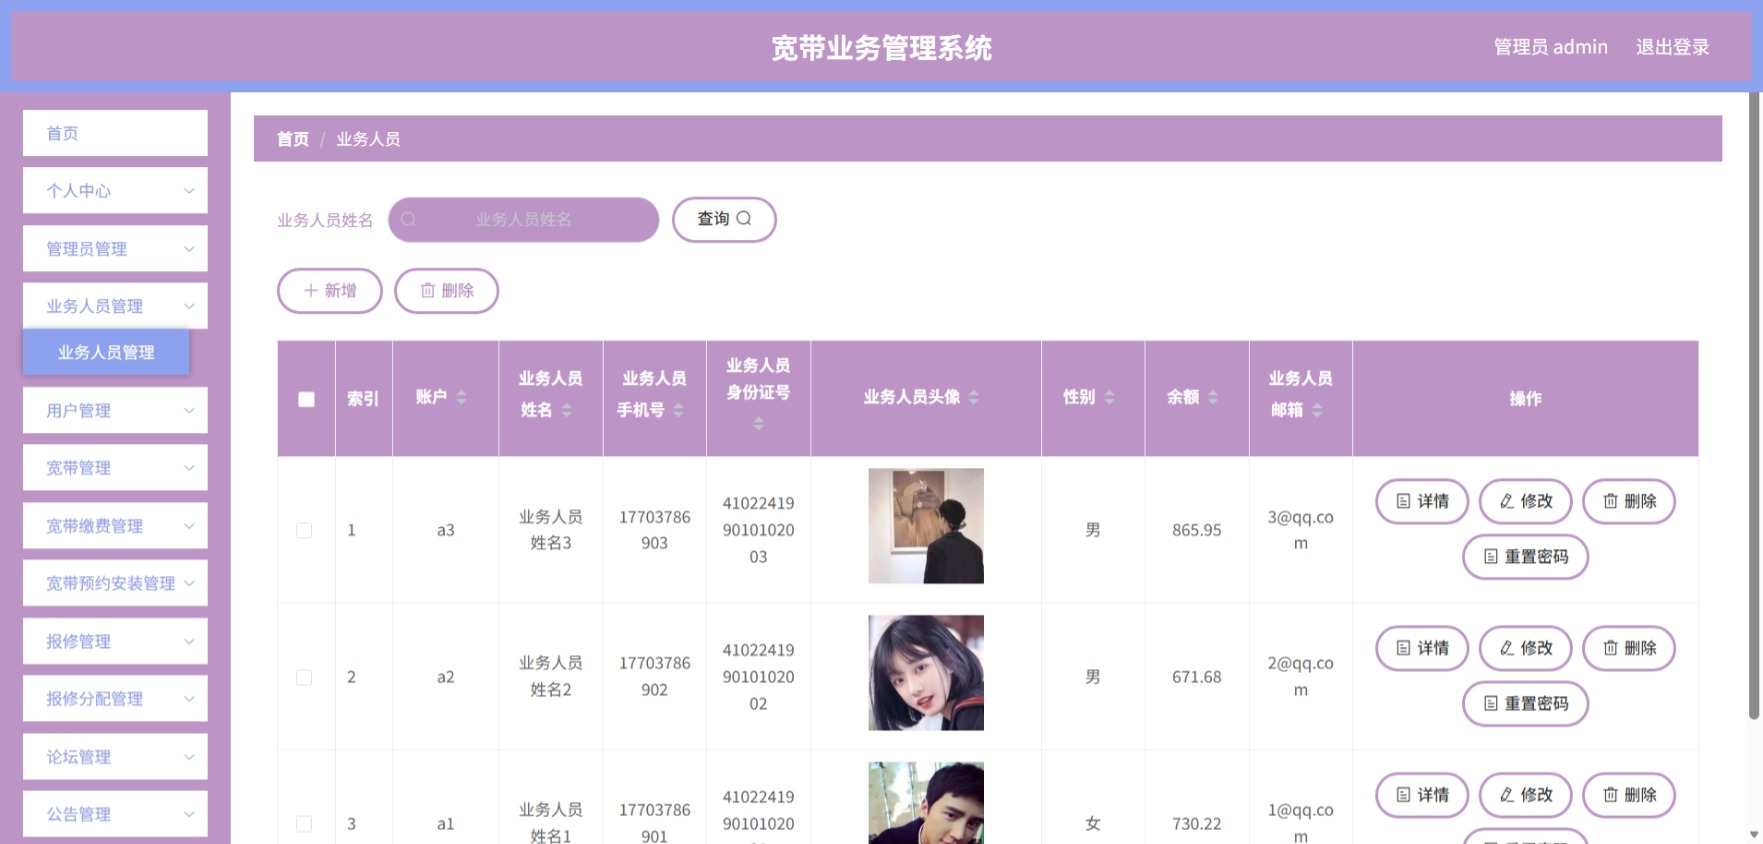Sort by 账户 column arrows
This screenshot has height=844, width=1763.
click(x=461, y=398)
